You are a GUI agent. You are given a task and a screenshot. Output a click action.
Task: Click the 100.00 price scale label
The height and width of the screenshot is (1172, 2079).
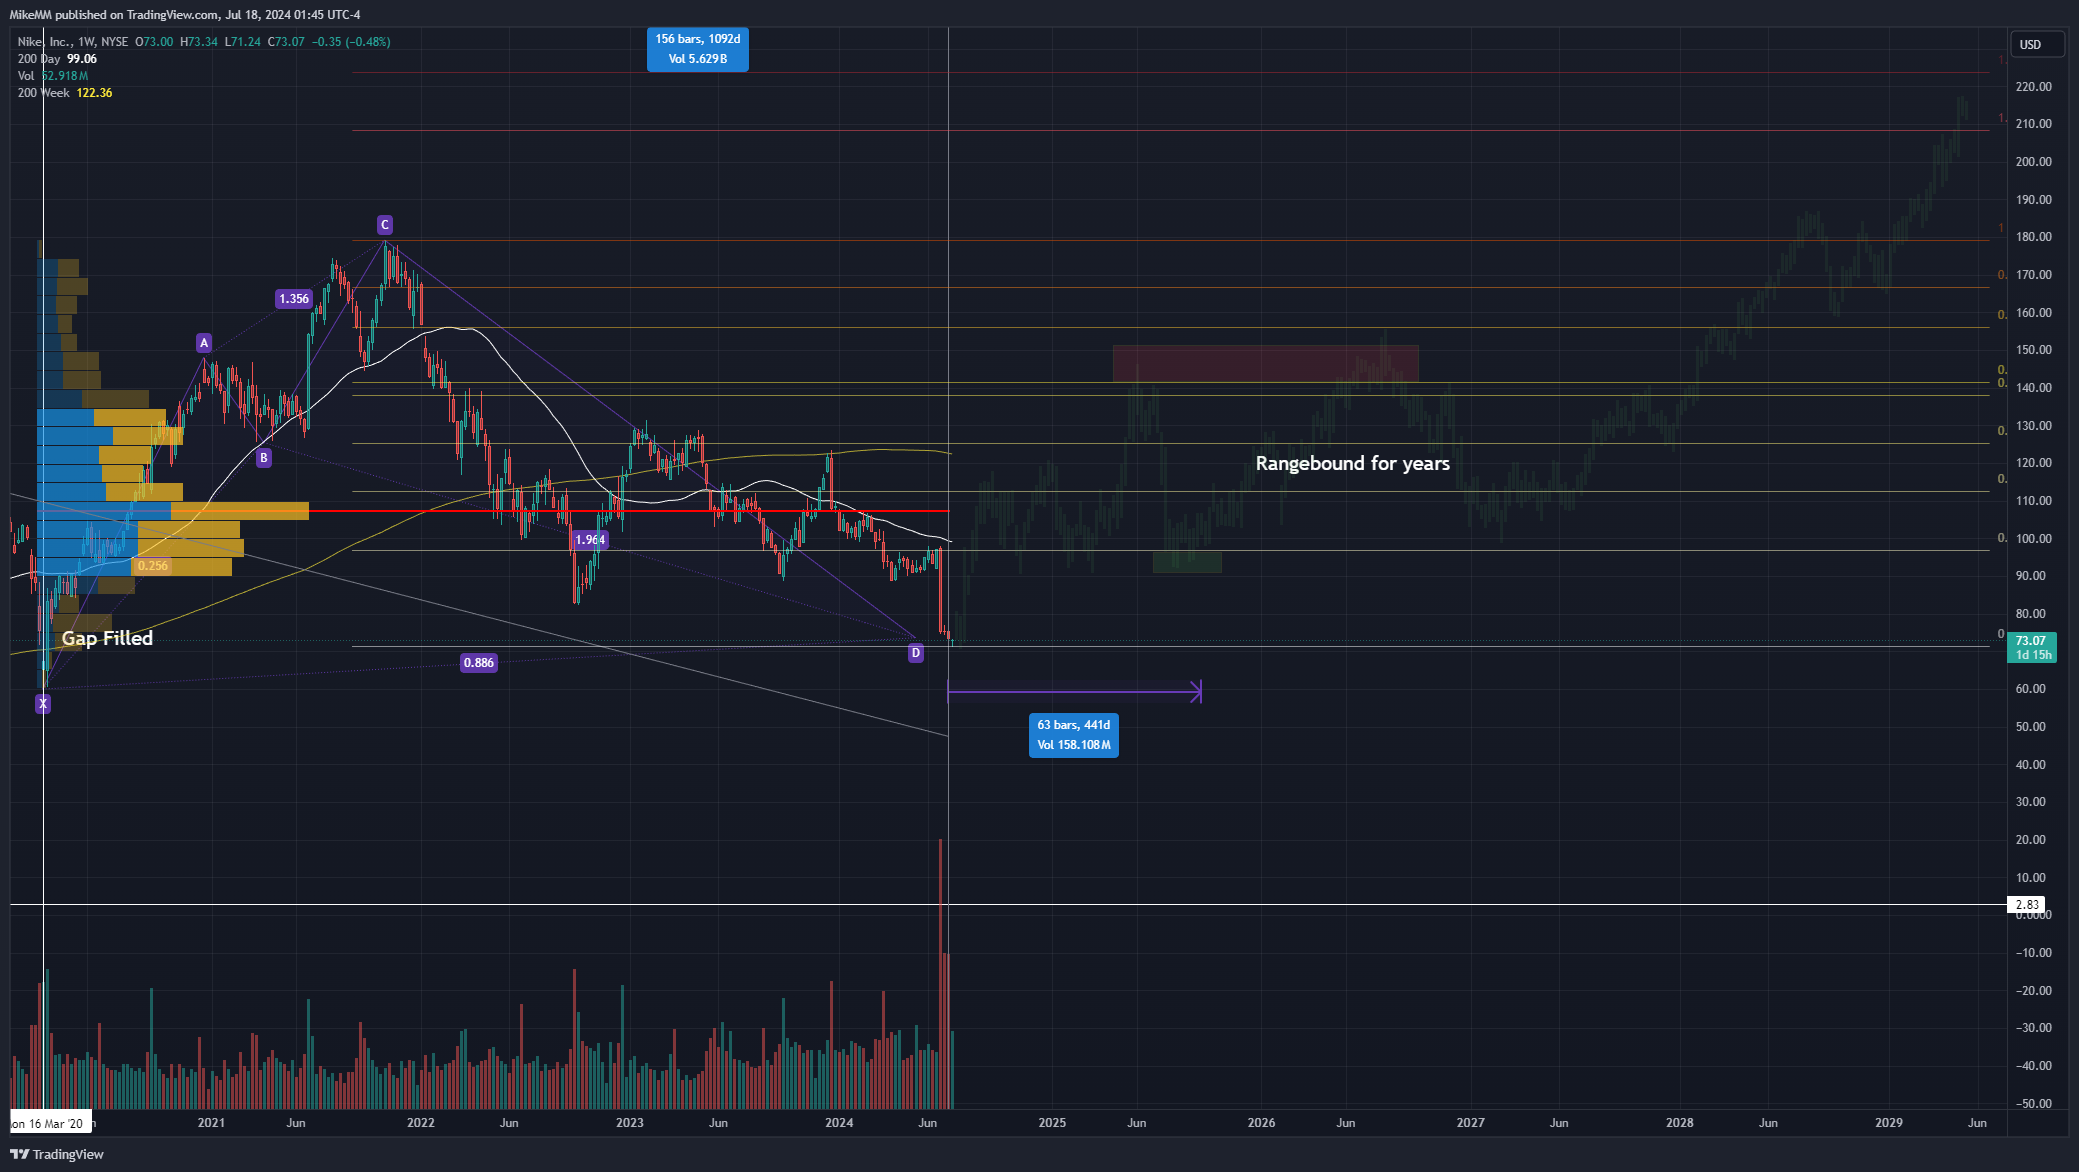[2033, 539]
